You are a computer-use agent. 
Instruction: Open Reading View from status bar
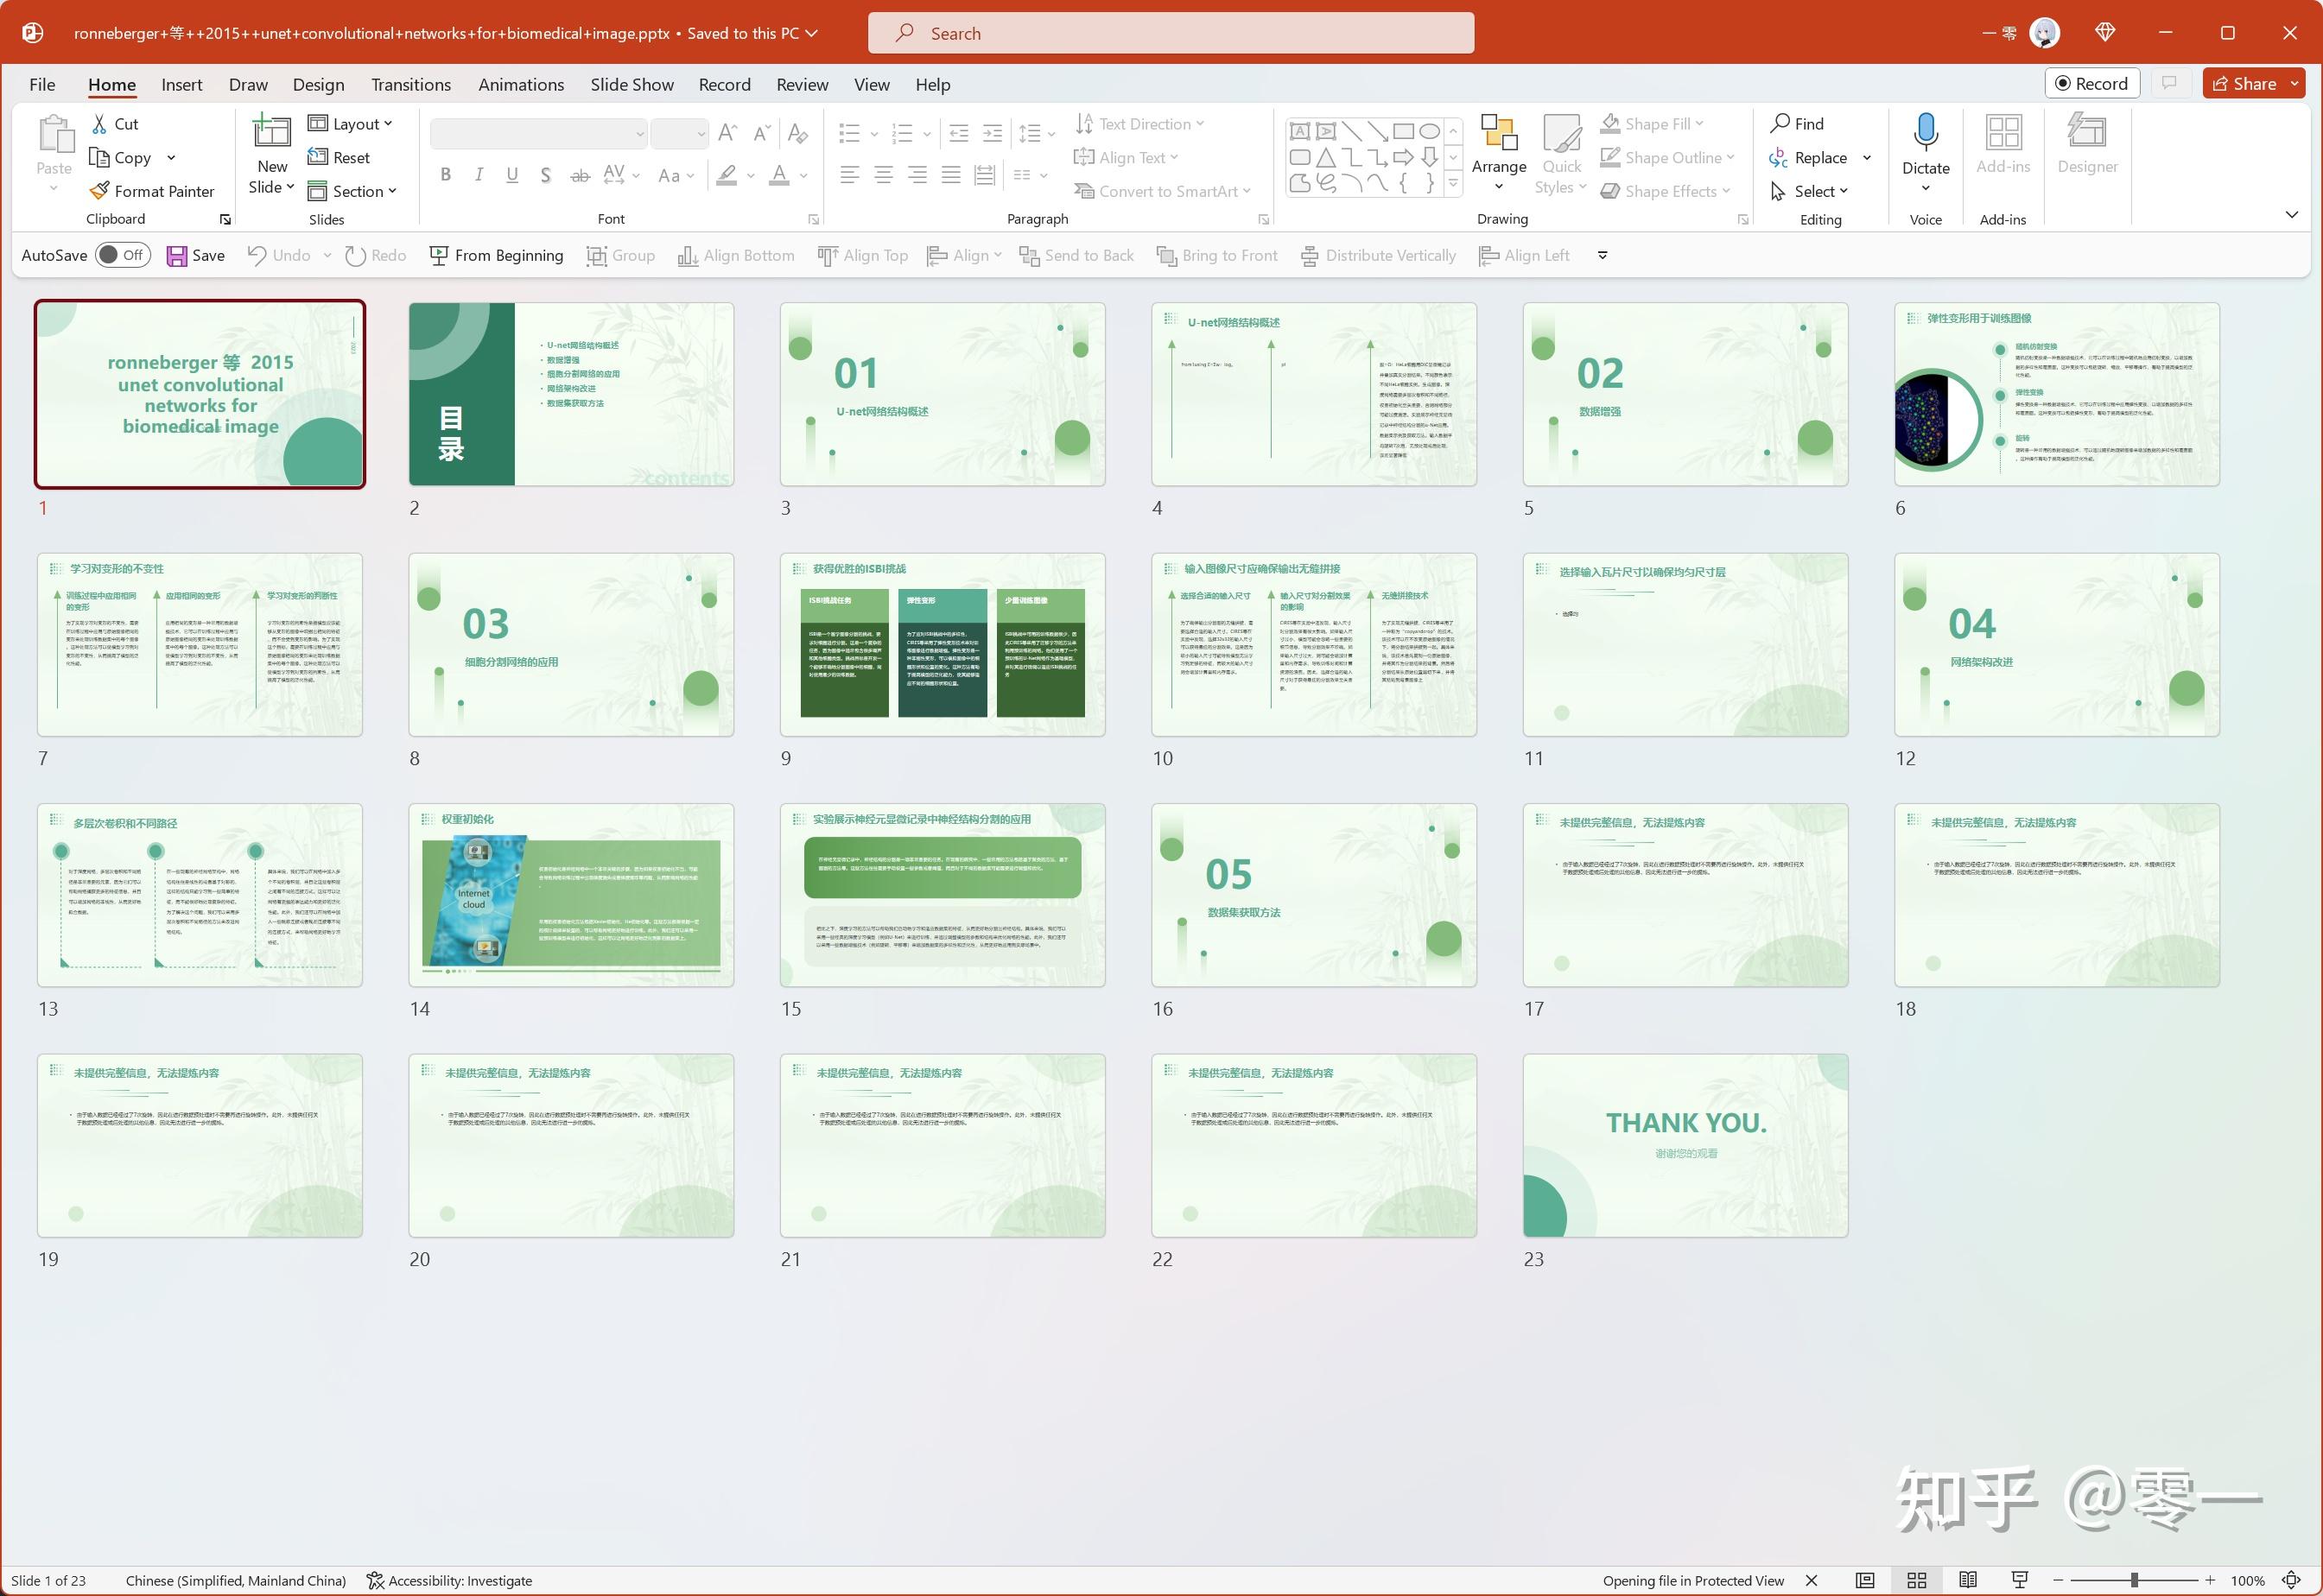[1967, 1580]
